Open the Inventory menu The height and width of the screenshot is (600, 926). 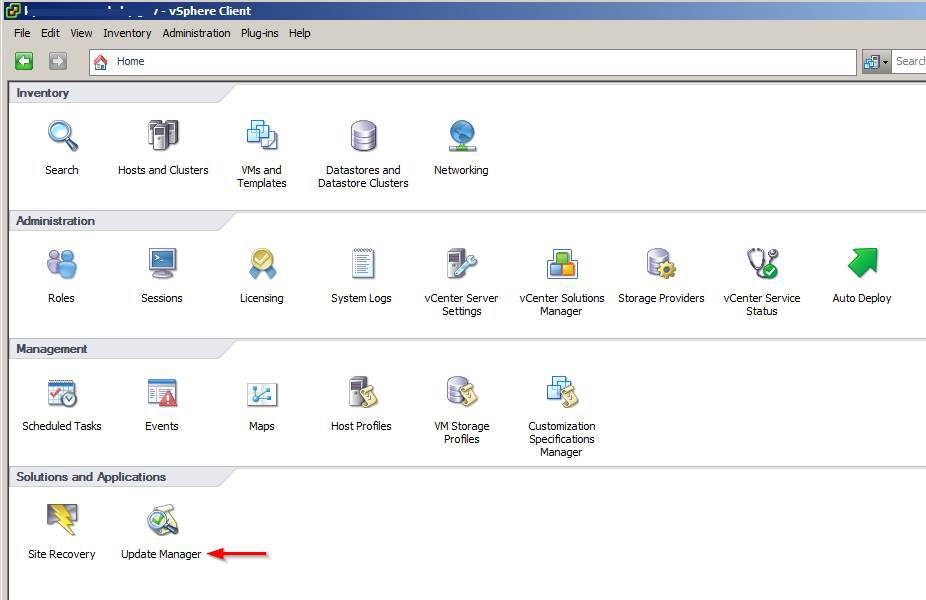pos(128,33)
